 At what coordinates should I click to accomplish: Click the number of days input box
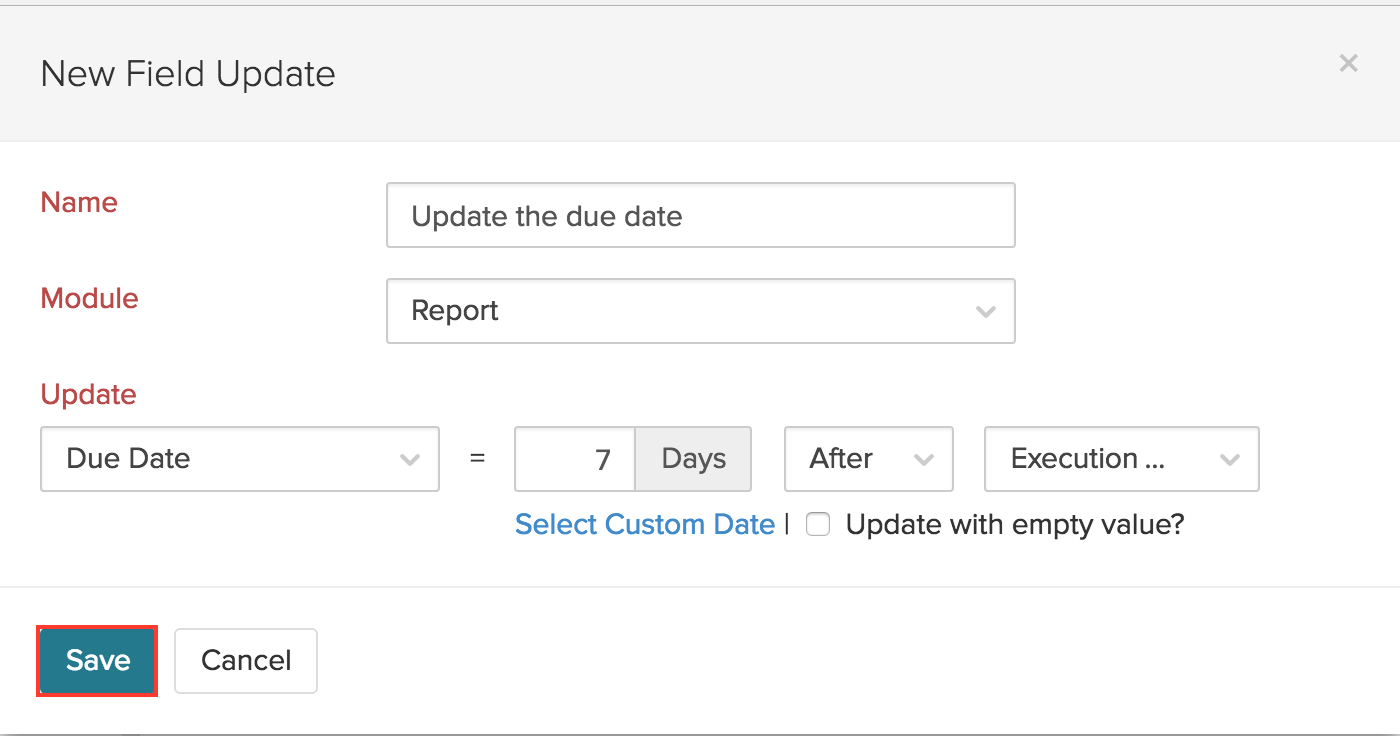[575, 459]
